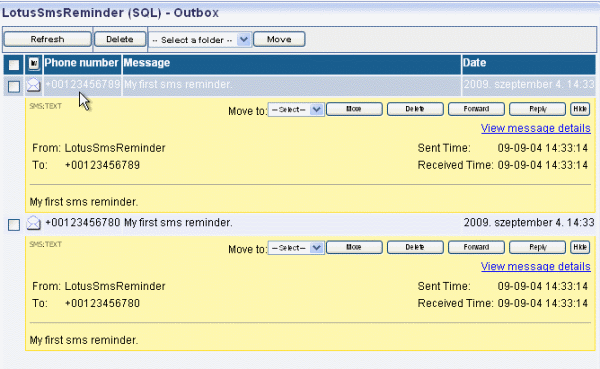This screenshot has width=600, height=369.
Task: Click envelope icon of +00123456780 row
Action: coord(34,223)
